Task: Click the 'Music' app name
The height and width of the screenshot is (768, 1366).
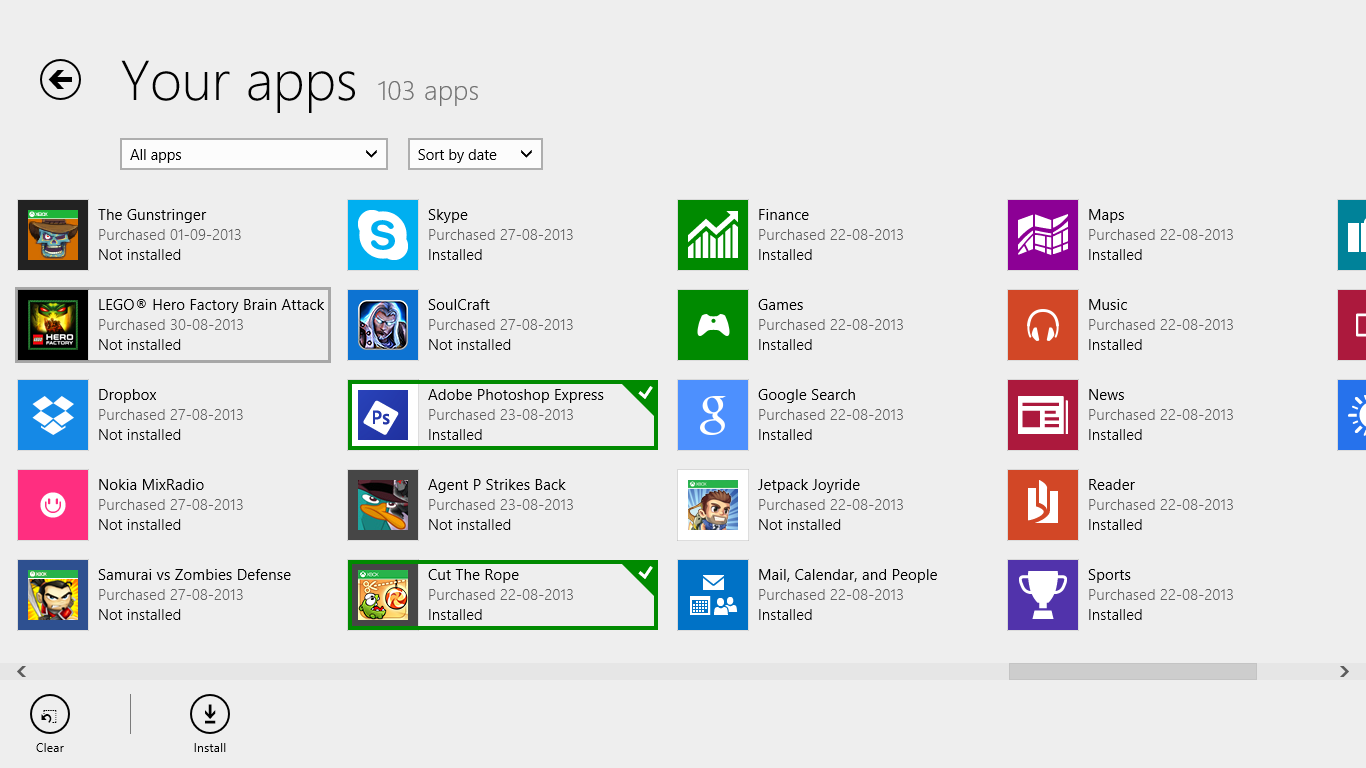Action: coord(1107,305)
